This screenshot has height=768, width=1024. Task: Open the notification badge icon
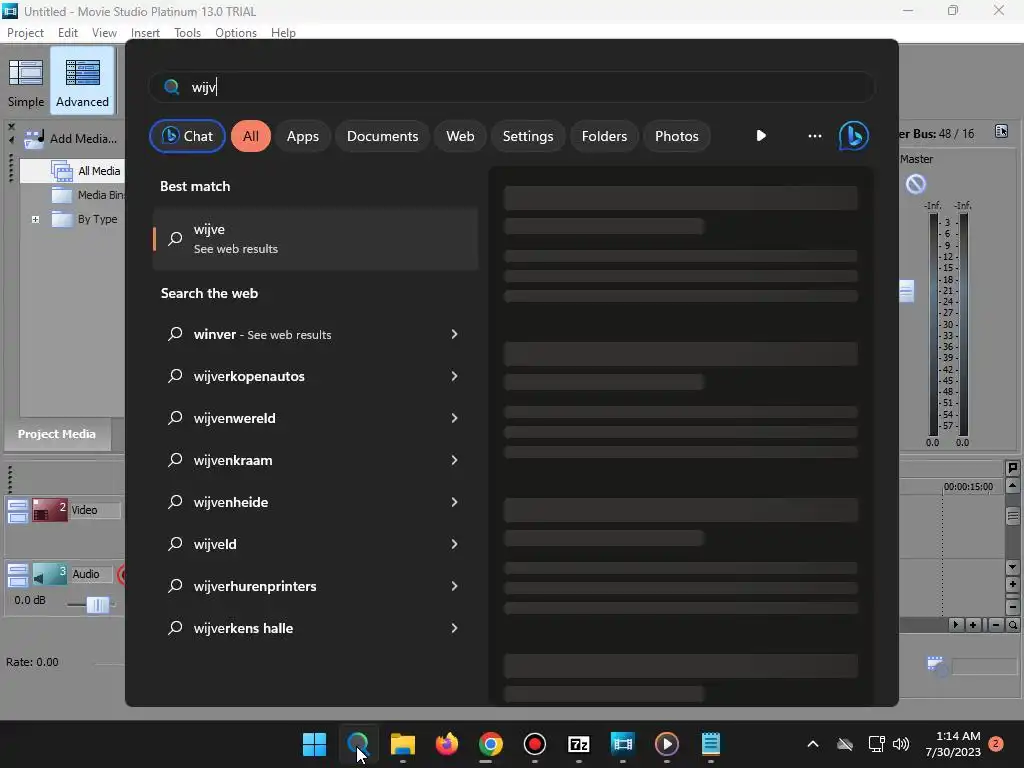(996, 744)
